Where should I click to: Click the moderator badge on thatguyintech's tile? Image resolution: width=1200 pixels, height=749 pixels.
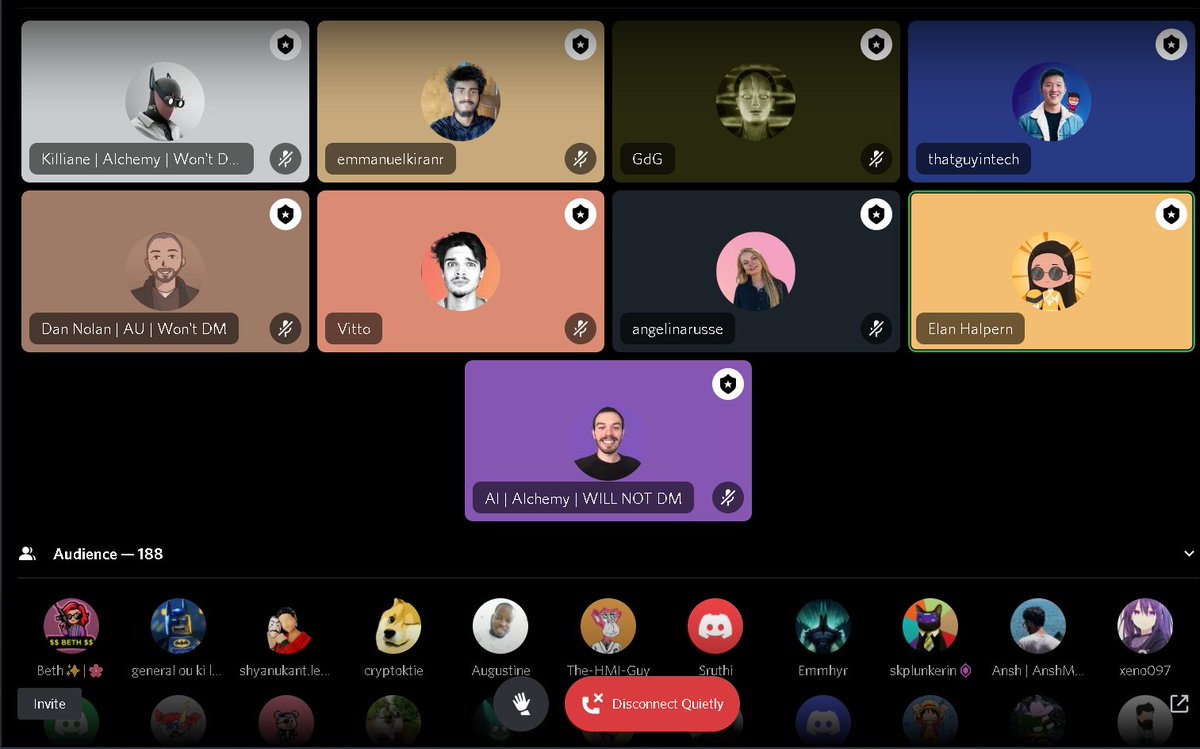tap(1172, 45)
